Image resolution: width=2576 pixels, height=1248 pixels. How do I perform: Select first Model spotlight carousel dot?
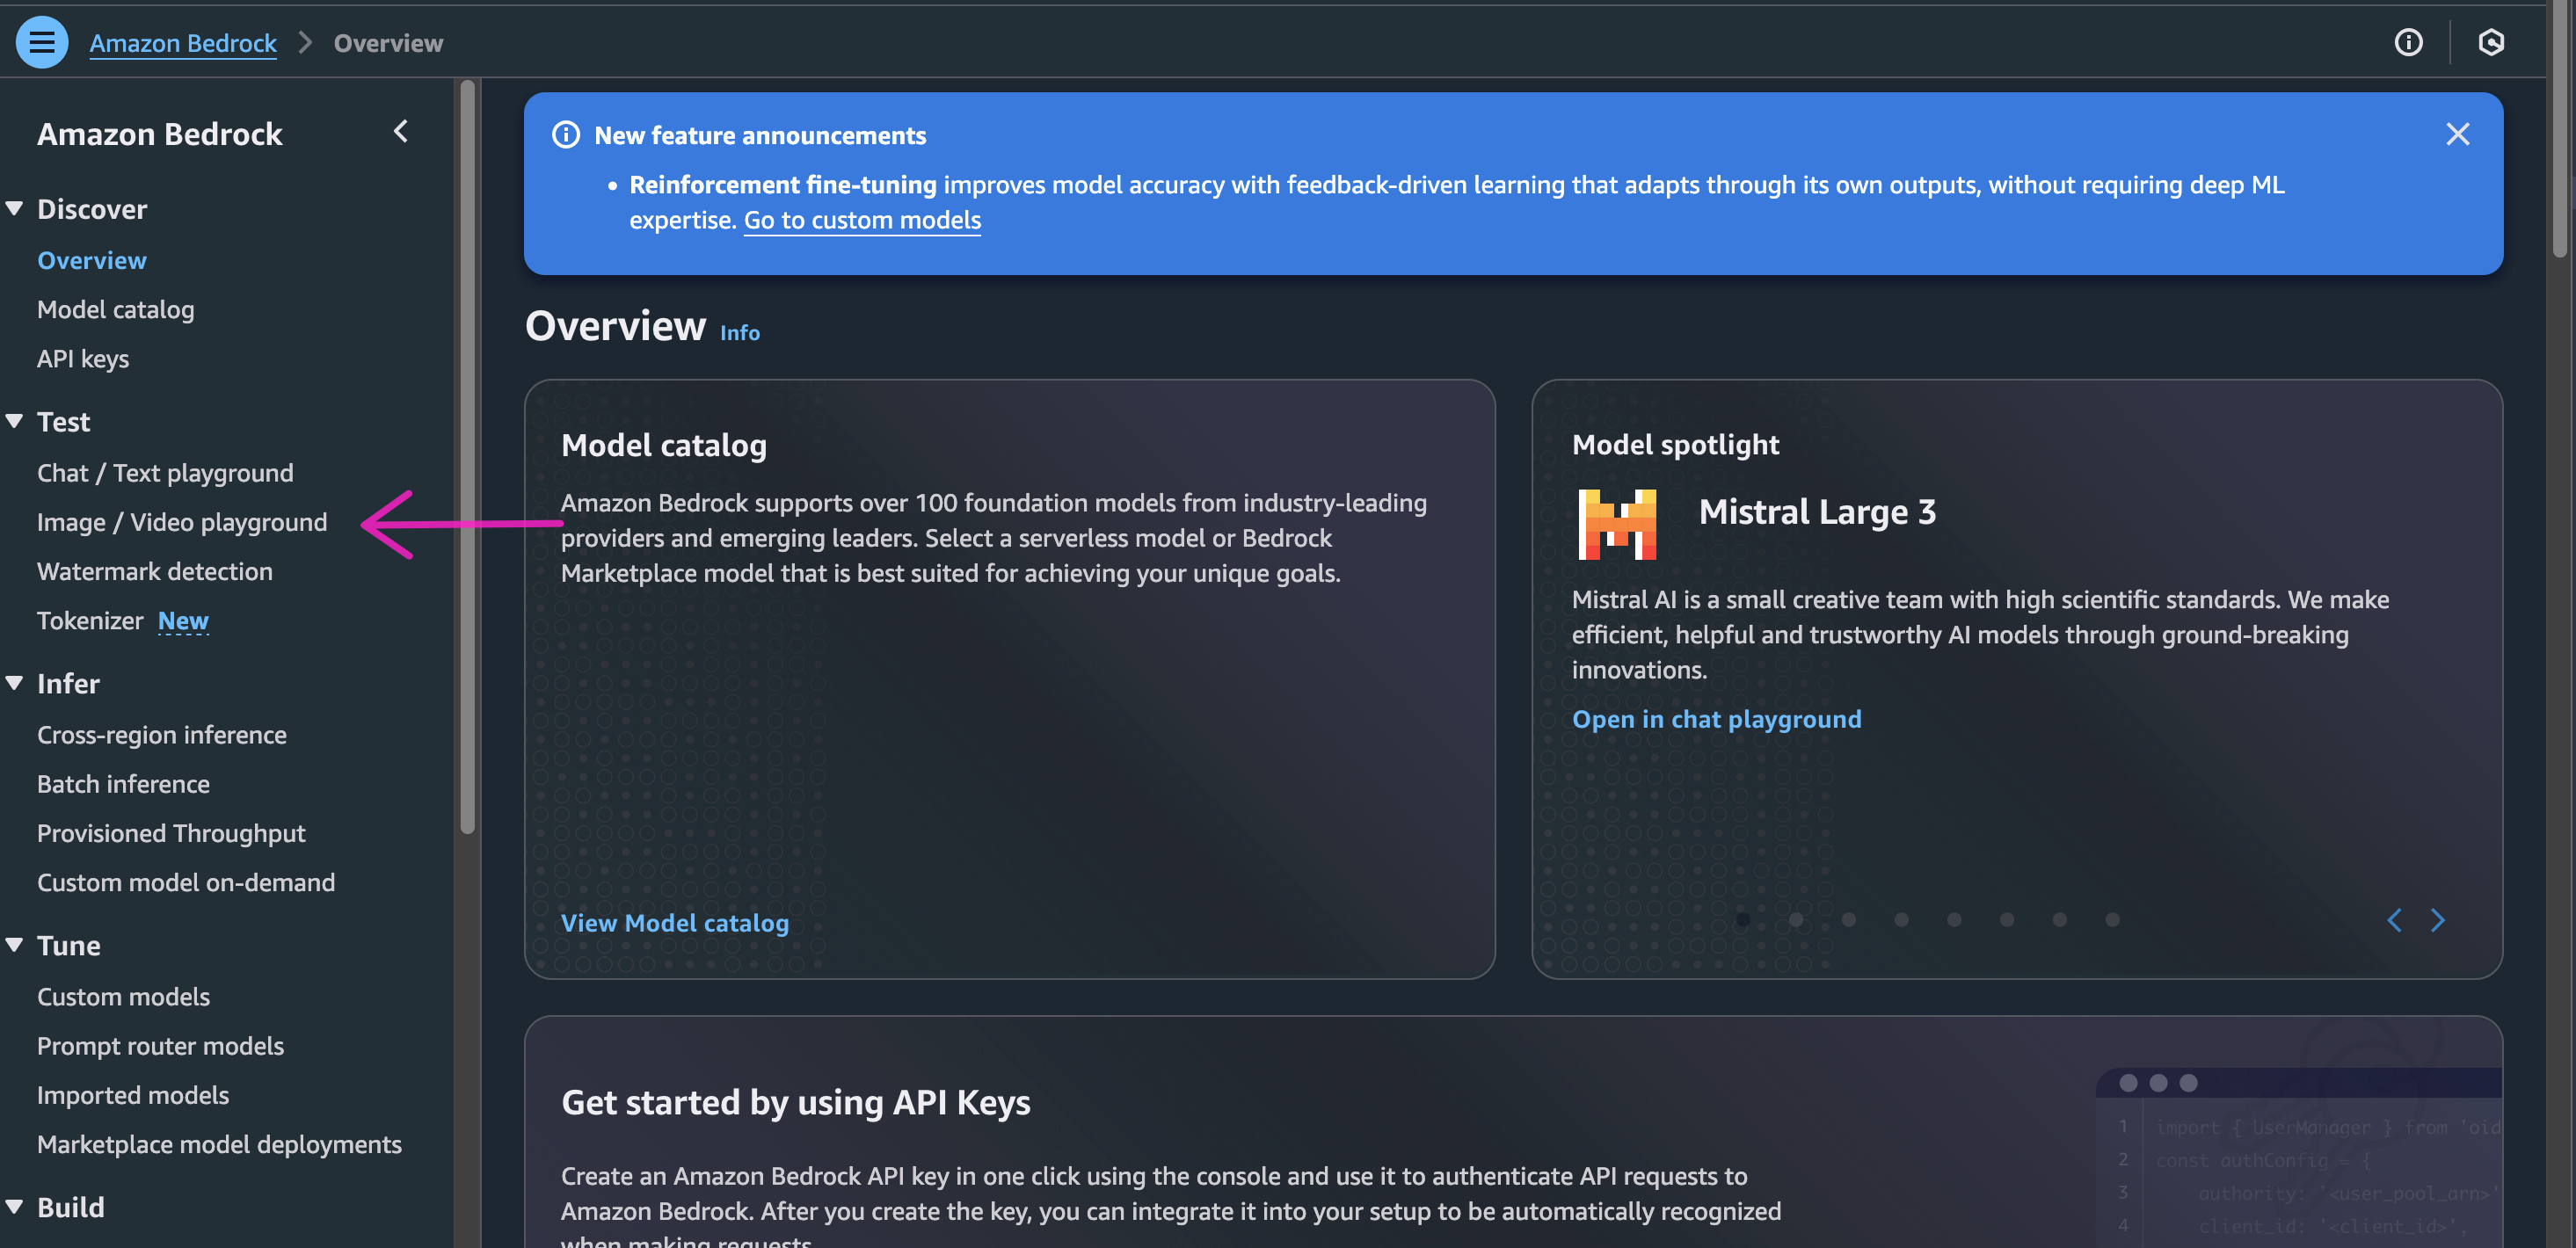click(x=1743, y=920)
